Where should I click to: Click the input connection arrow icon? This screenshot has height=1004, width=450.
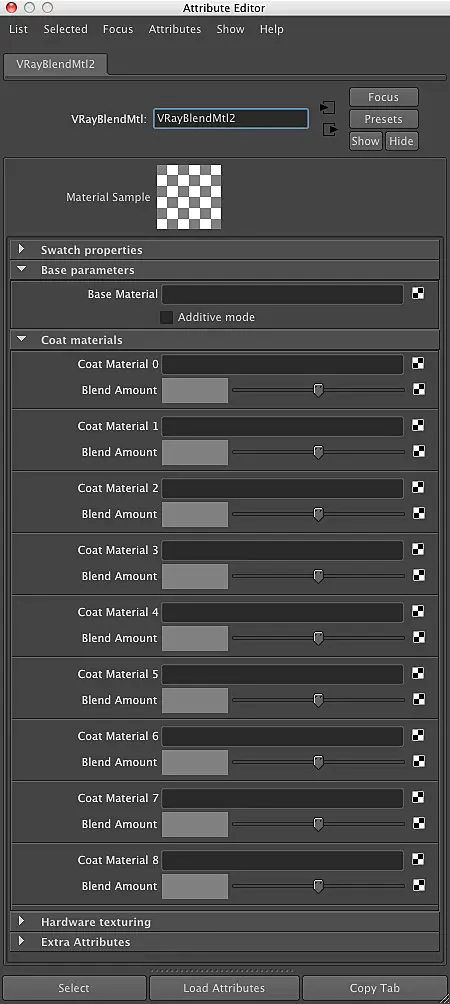[x=327, y=108]
